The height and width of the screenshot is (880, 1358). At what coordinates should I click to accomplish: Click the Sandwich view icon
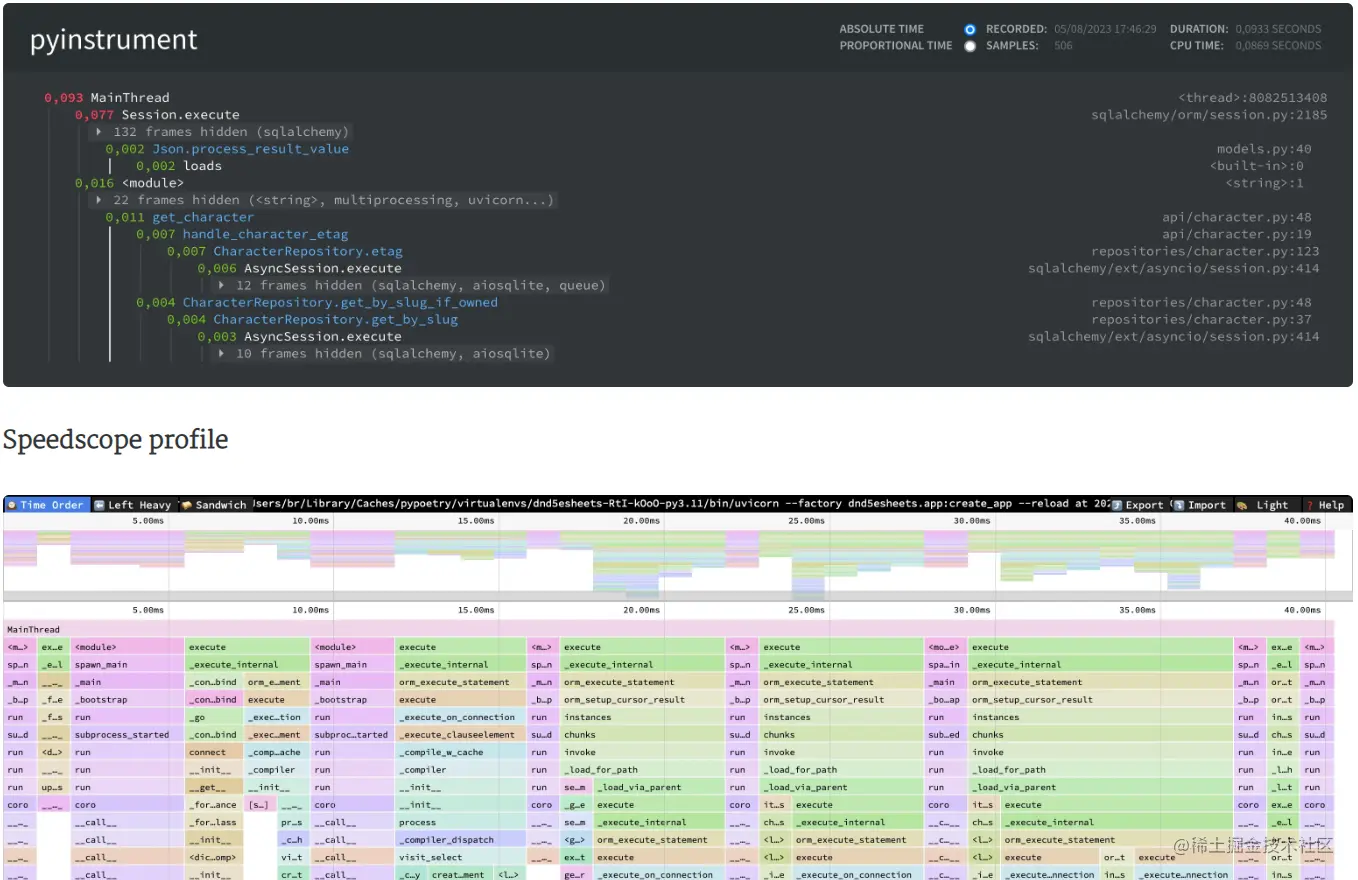click(x=186, y=505)
